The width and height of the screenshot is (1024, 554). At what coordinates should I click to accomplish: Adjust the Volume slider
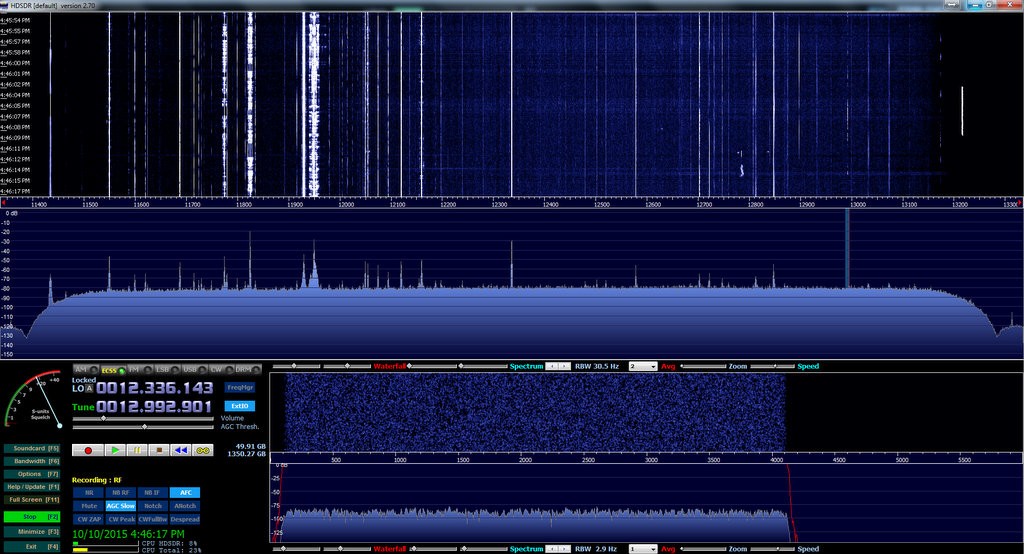point(143,418)
